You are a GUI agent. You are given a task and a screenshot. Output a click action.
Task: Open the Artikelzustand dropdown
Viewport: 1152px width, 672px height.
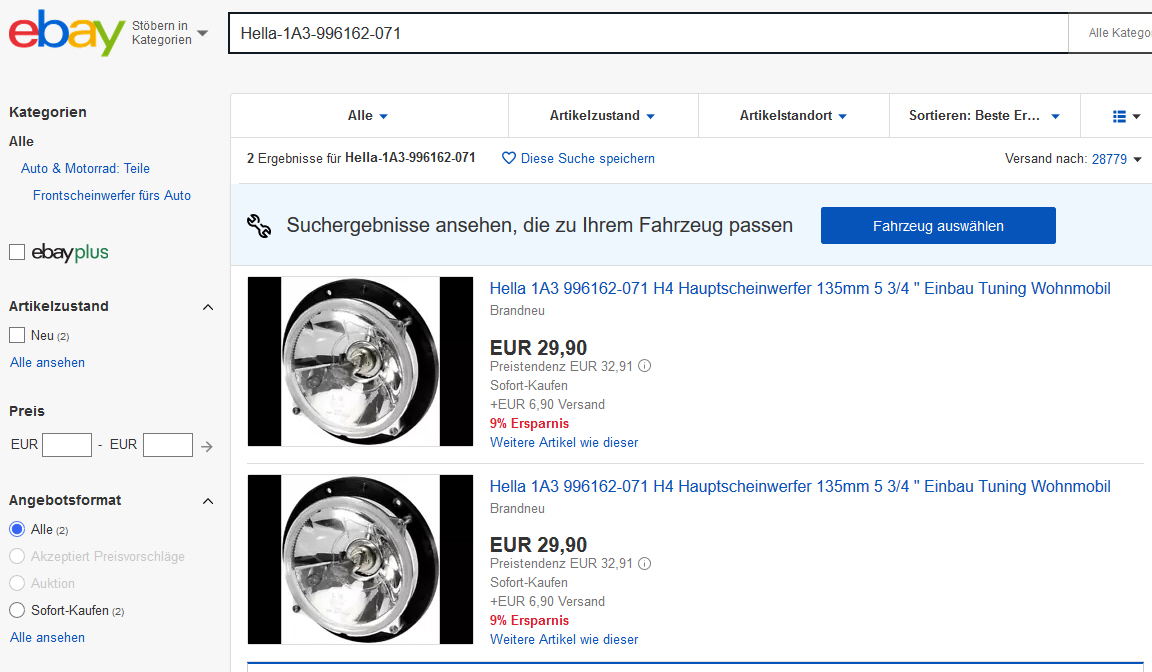point(602,116)
